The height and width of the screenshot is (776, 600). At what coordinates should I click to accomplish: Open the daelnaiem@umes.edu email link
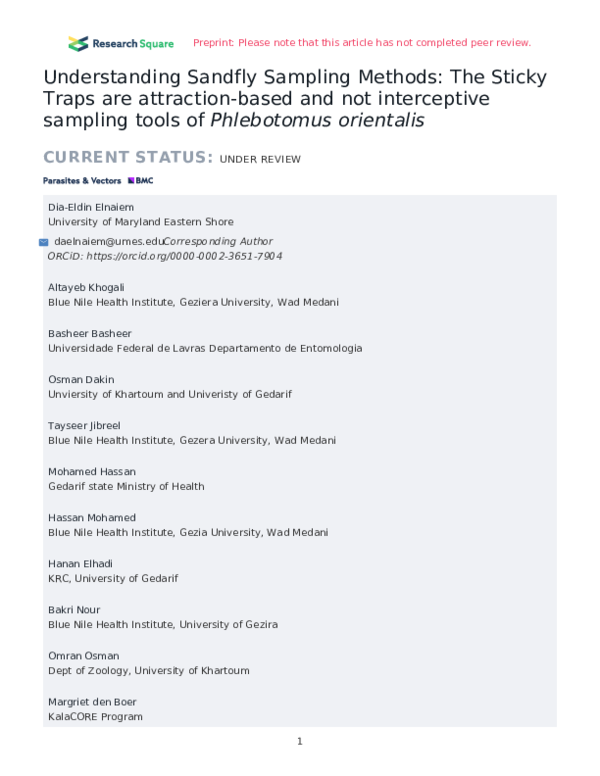[x=108, y=242]
